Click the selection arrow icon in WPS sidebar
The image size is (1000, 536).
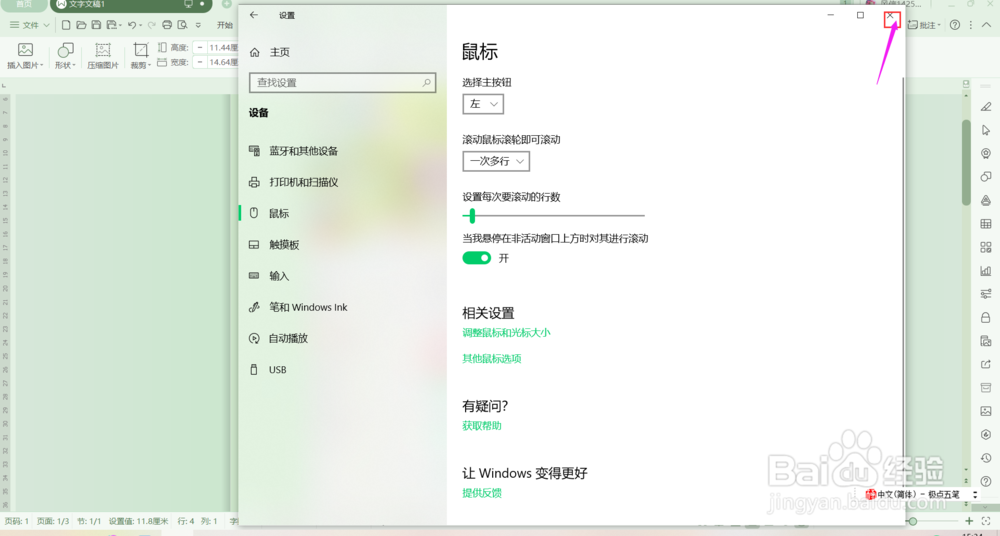pos(986,130)
